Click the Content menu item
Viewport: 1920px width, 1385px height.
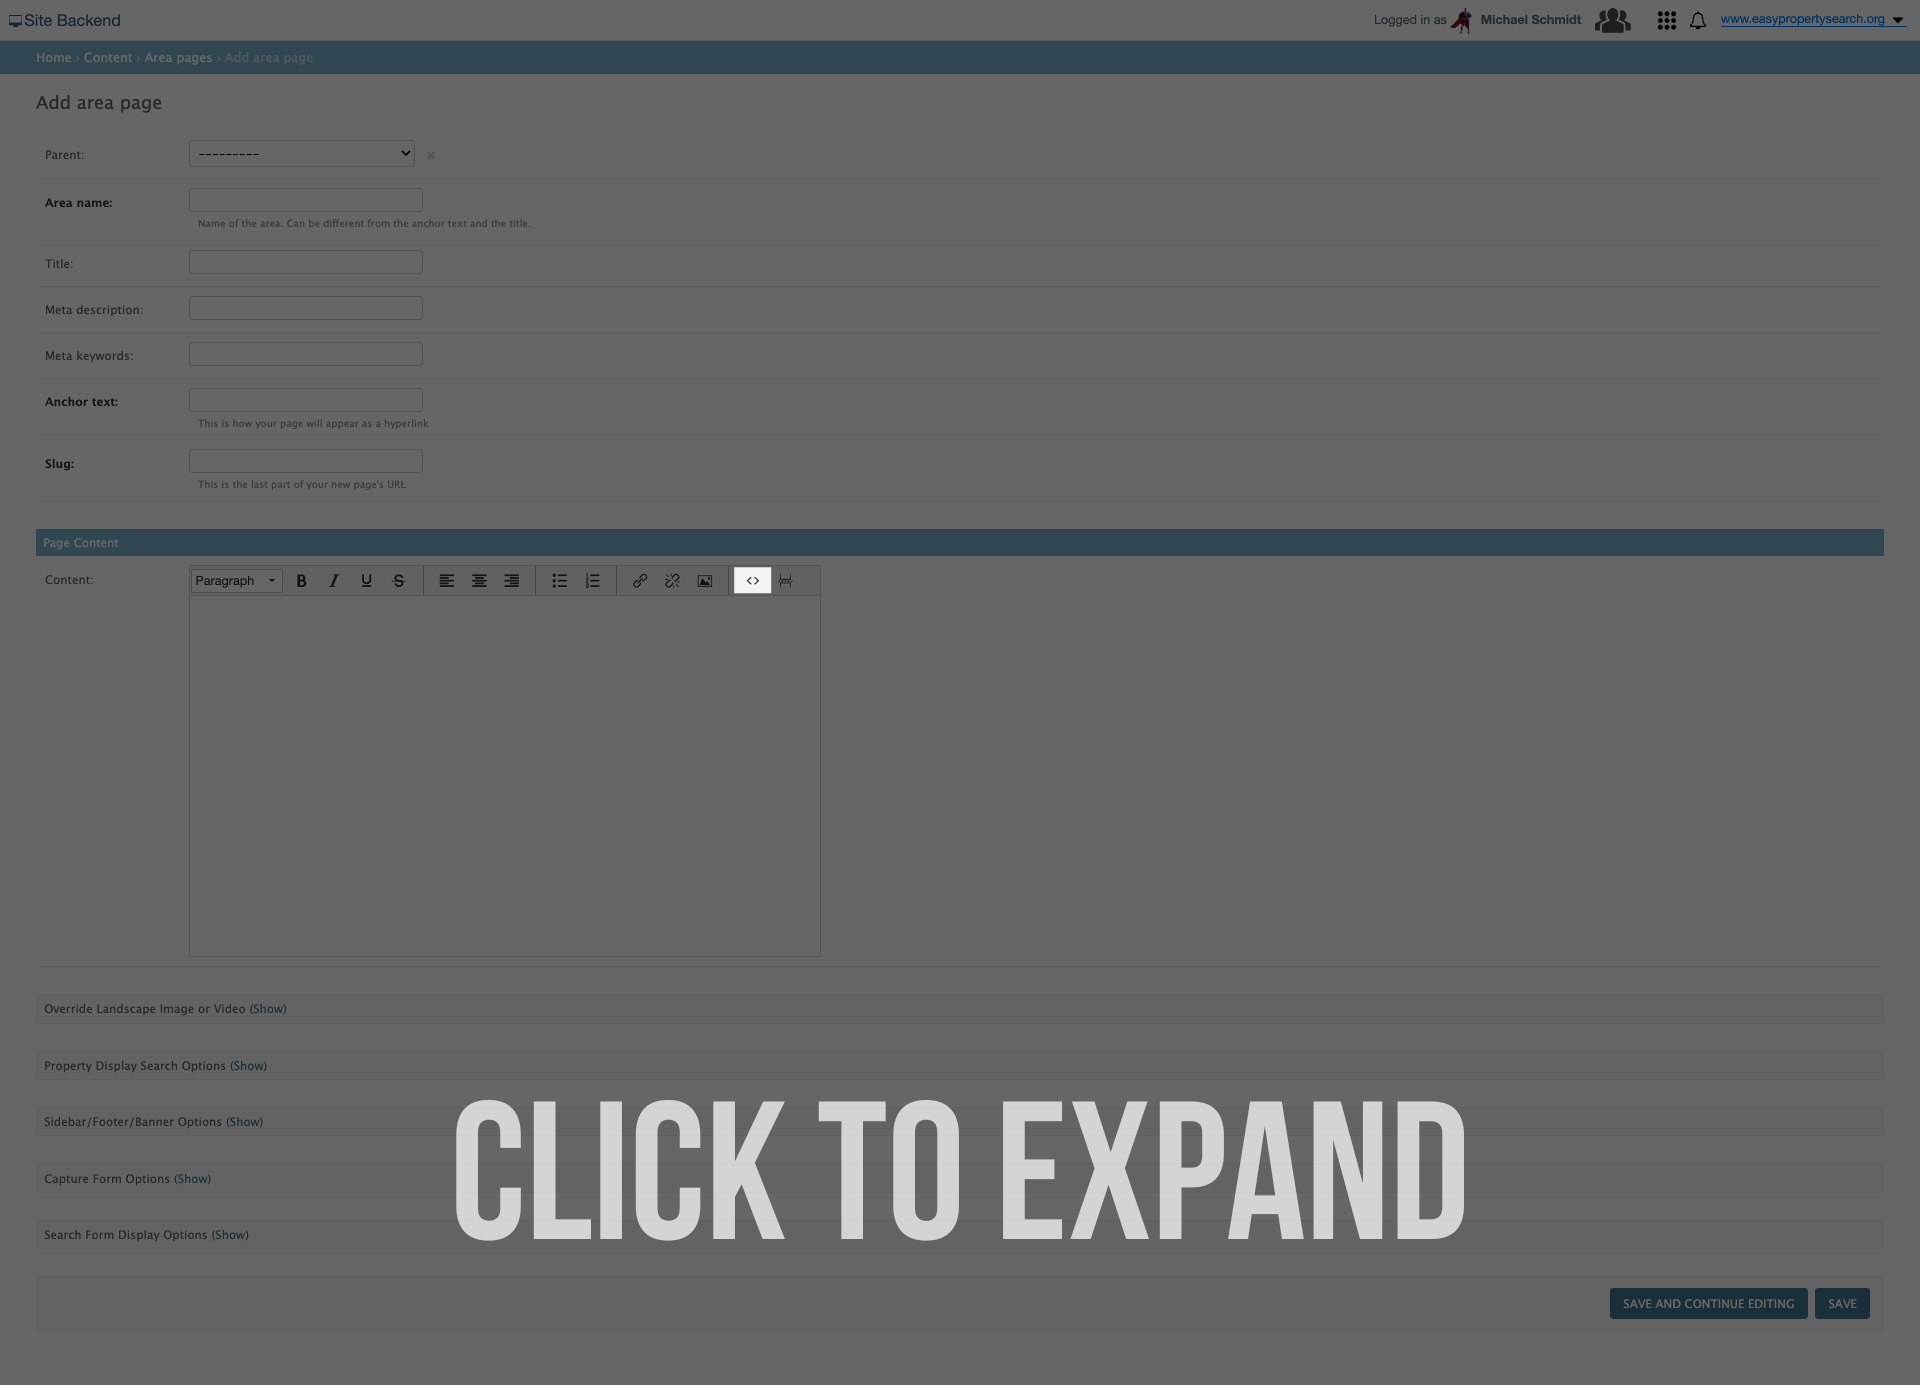(107, 57)
